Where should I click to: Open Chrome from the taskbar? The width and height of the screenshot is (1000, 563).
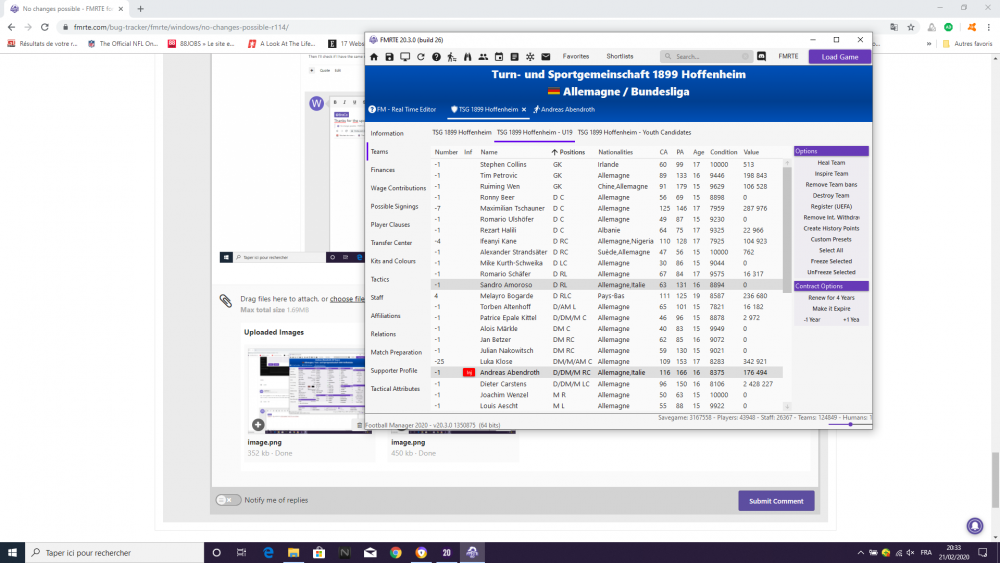coord(395,553)
